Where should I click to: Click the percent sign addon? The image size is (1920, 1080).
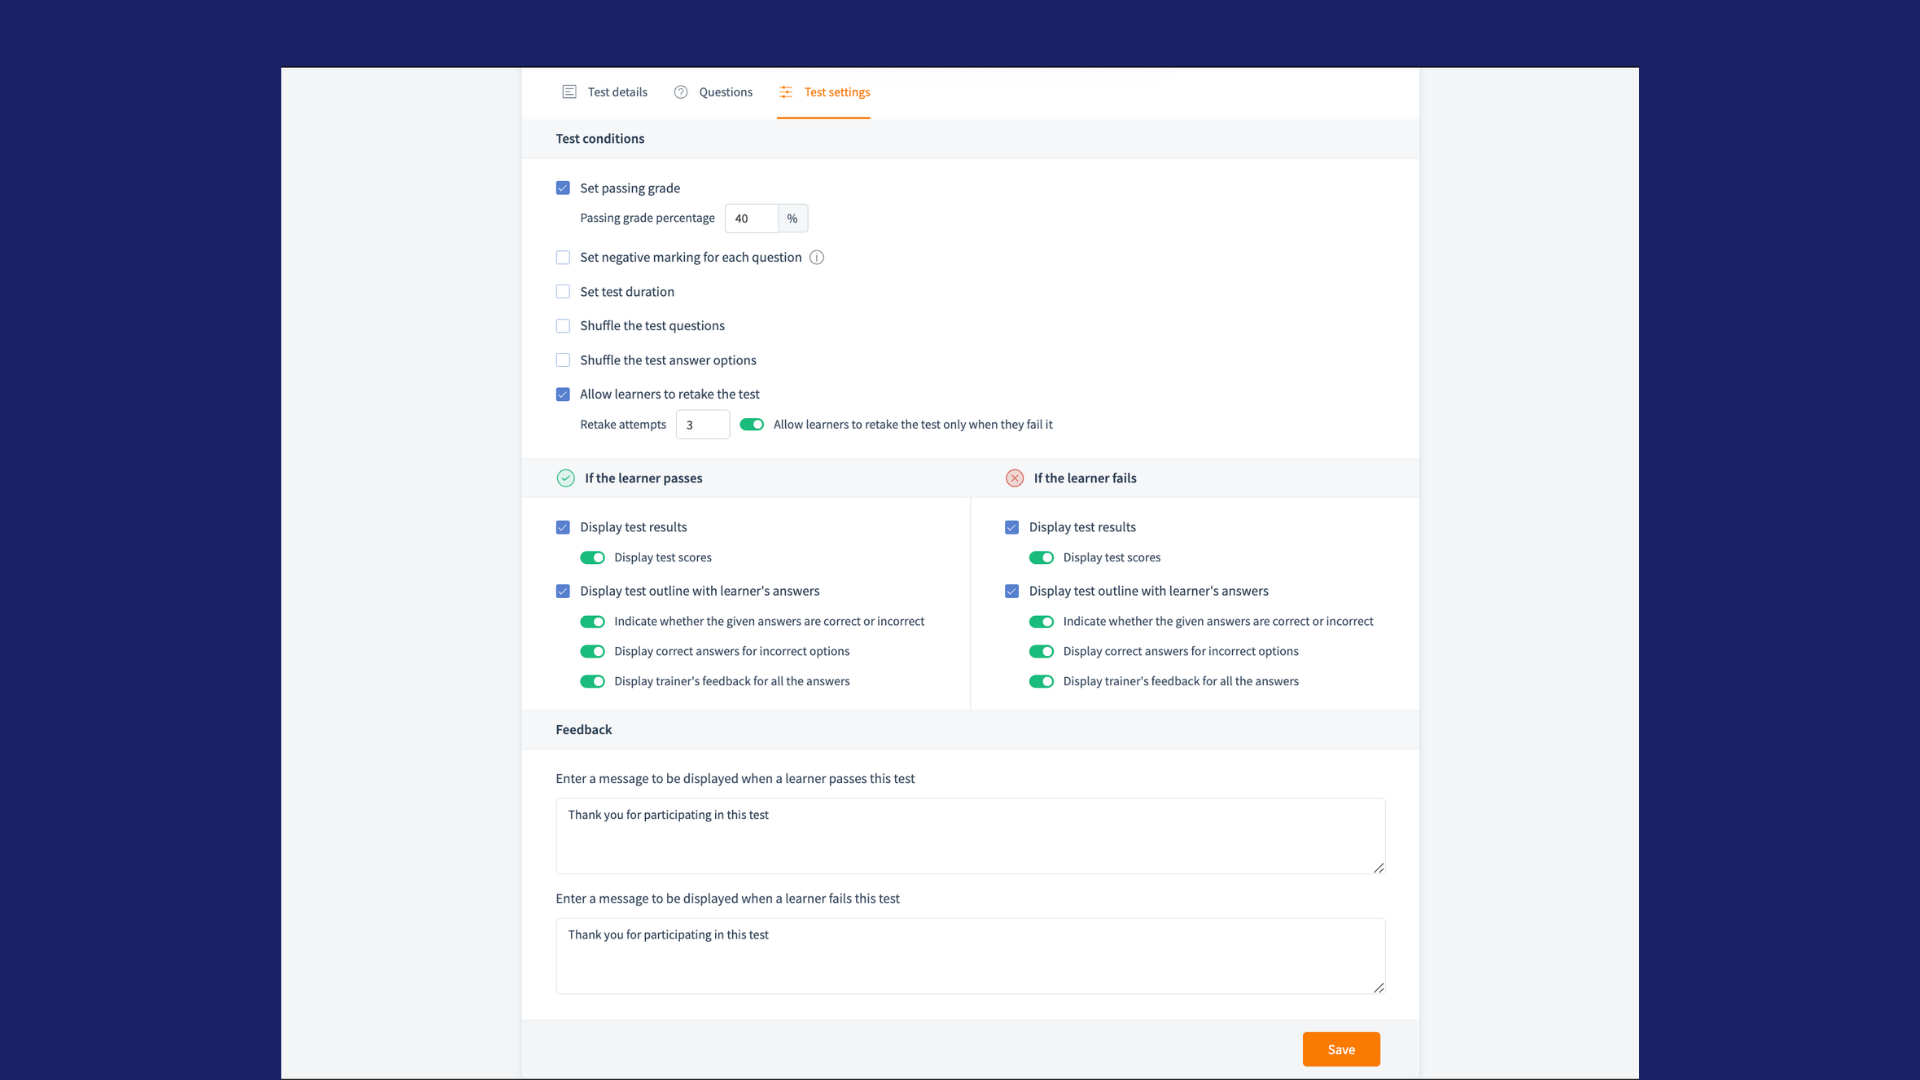[793, 219]
